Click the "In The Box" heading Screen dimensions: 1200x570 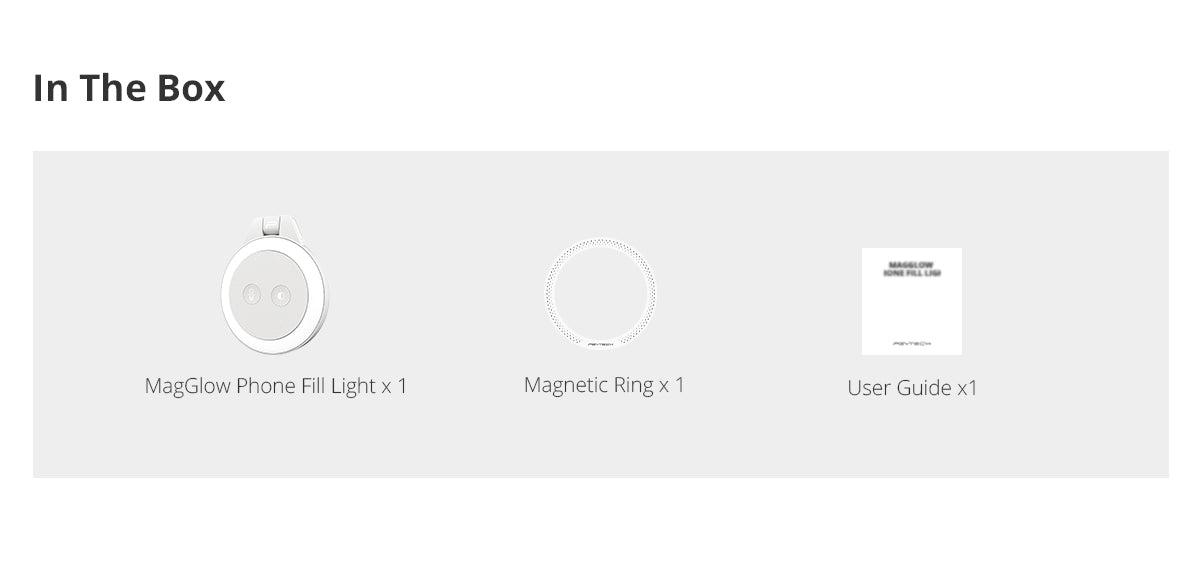pos(129,88)
